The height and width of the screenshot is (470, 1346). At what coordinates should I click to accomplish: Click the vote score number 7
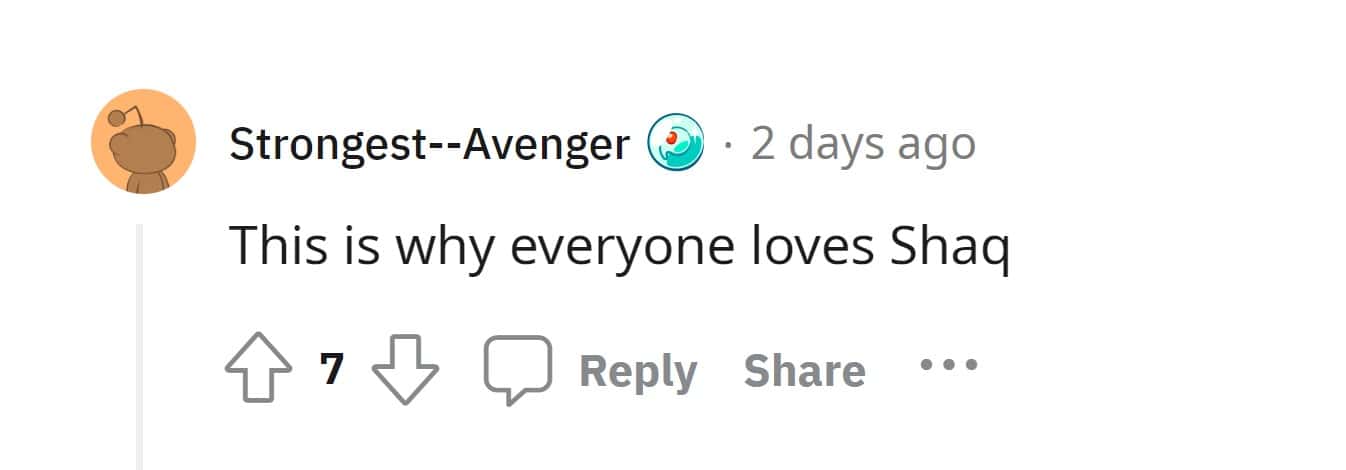(x=333, y=370)
